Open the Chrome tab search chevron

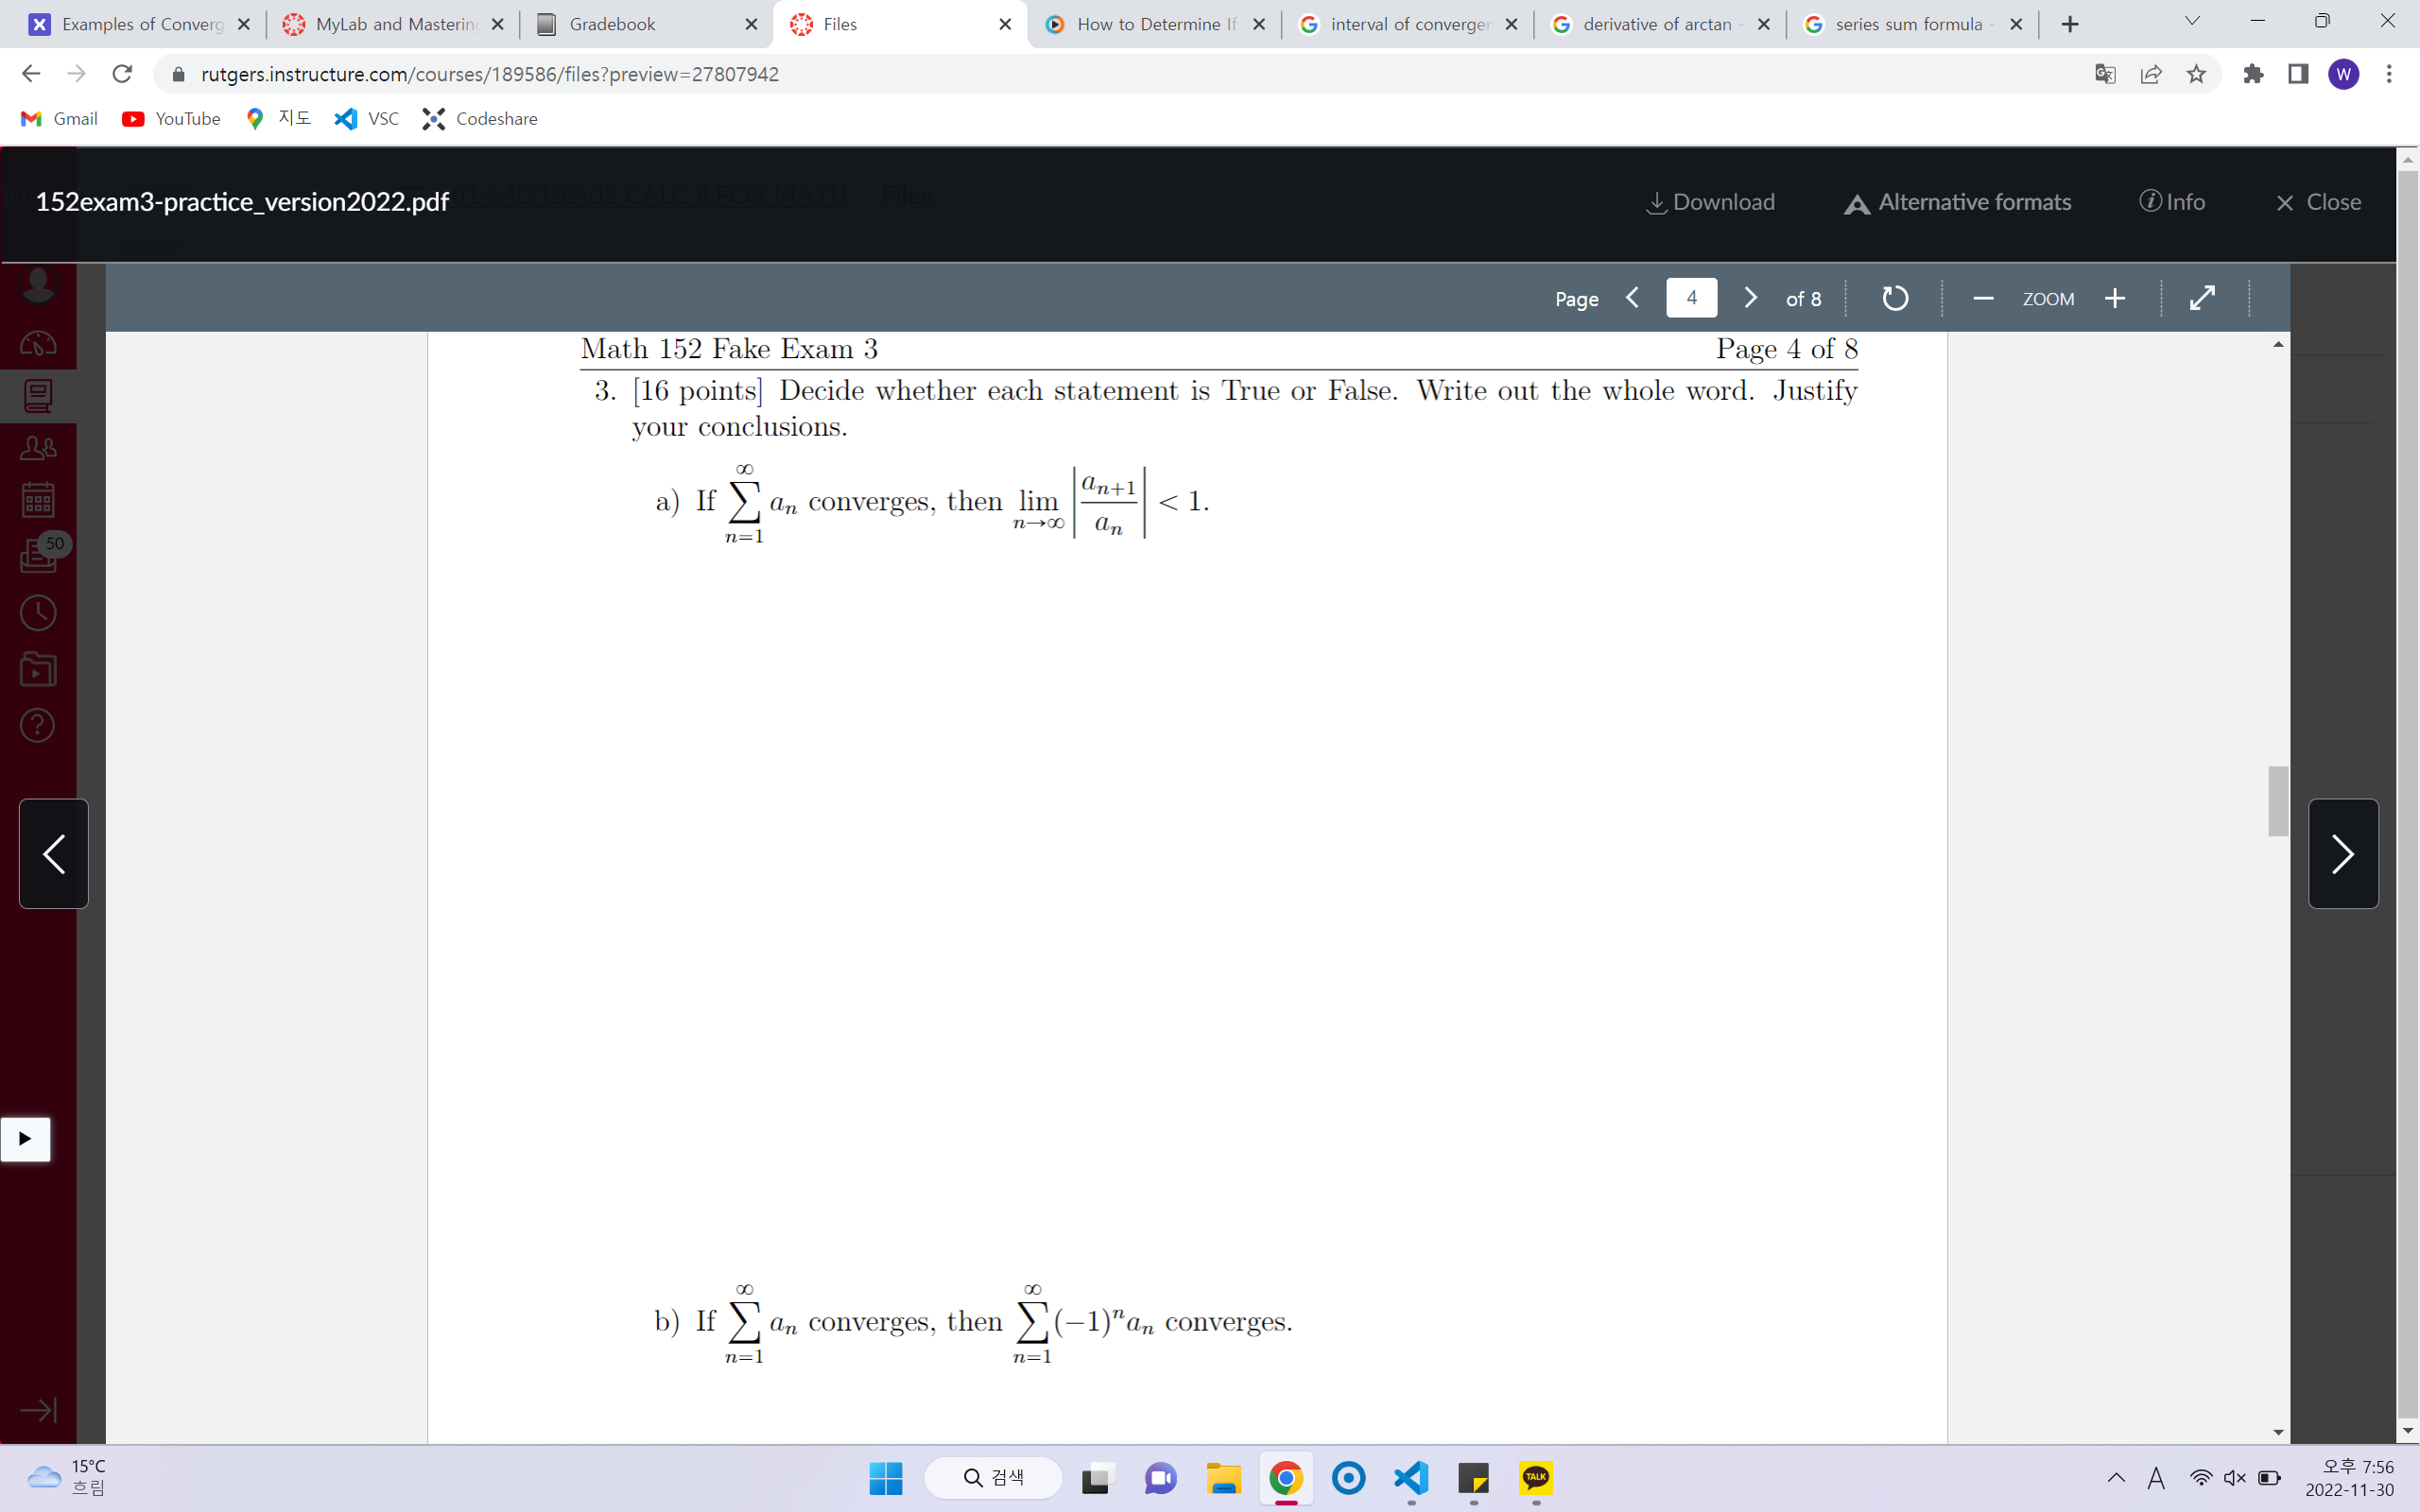2190,20
